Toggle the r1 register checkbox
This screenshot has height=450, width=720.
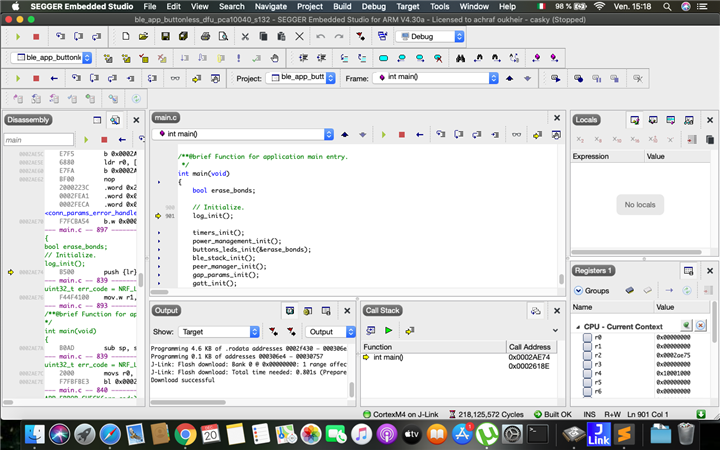tap(587, 347)
